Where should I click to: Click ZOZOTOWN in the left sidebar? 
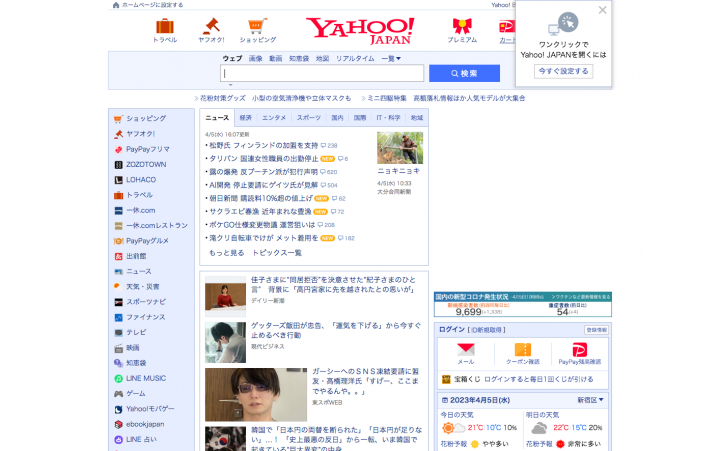click(145, 164)
